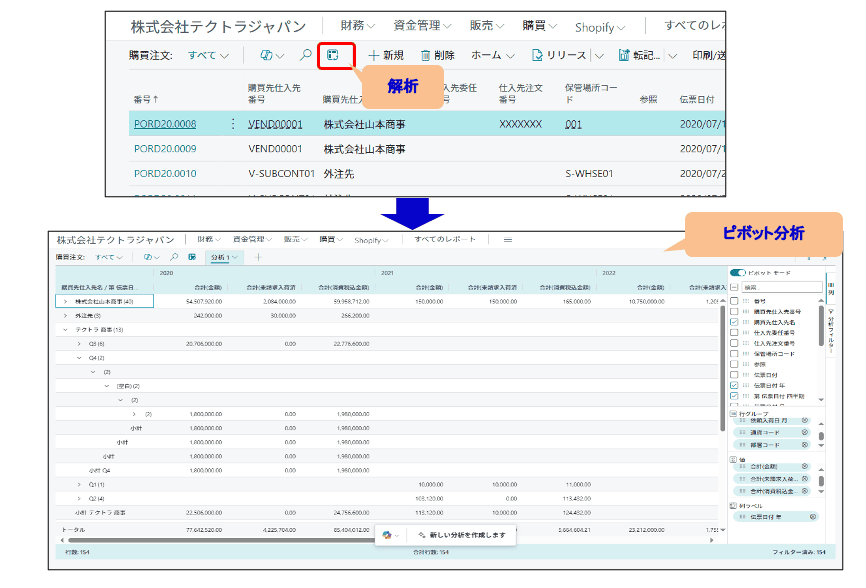The image size is (866, 588).
Task: Click the field list vertical scrollbar
Action: tap(821, 326)
